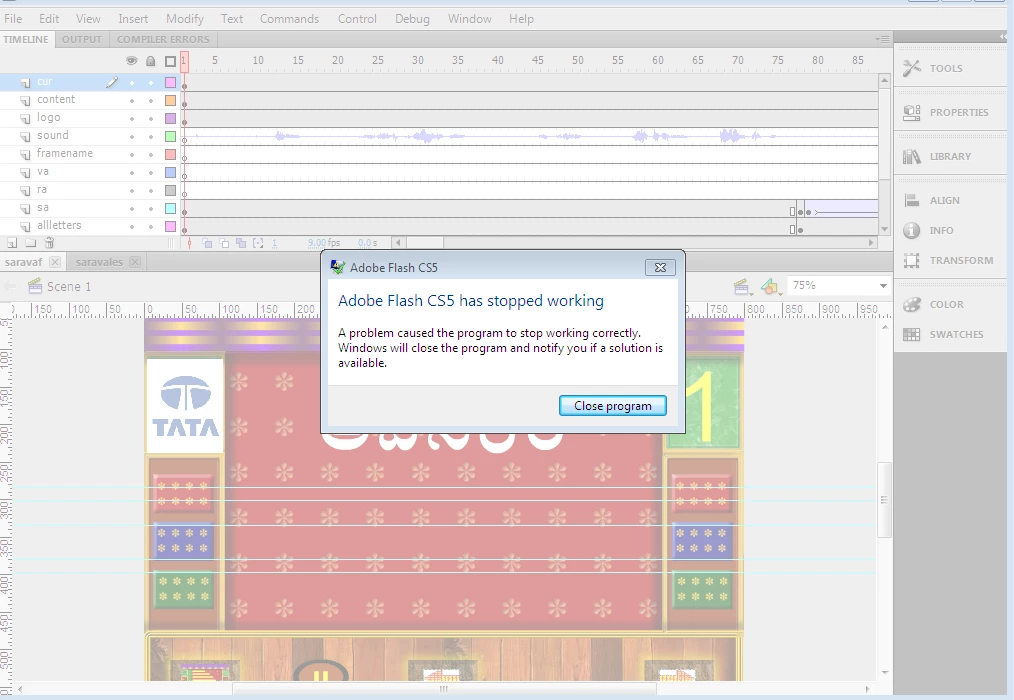Image resolution: width=1014 pixels, height=700 pixels.
Task: Click the New Folder icon in timeline
Action: [x=30, y=243]
